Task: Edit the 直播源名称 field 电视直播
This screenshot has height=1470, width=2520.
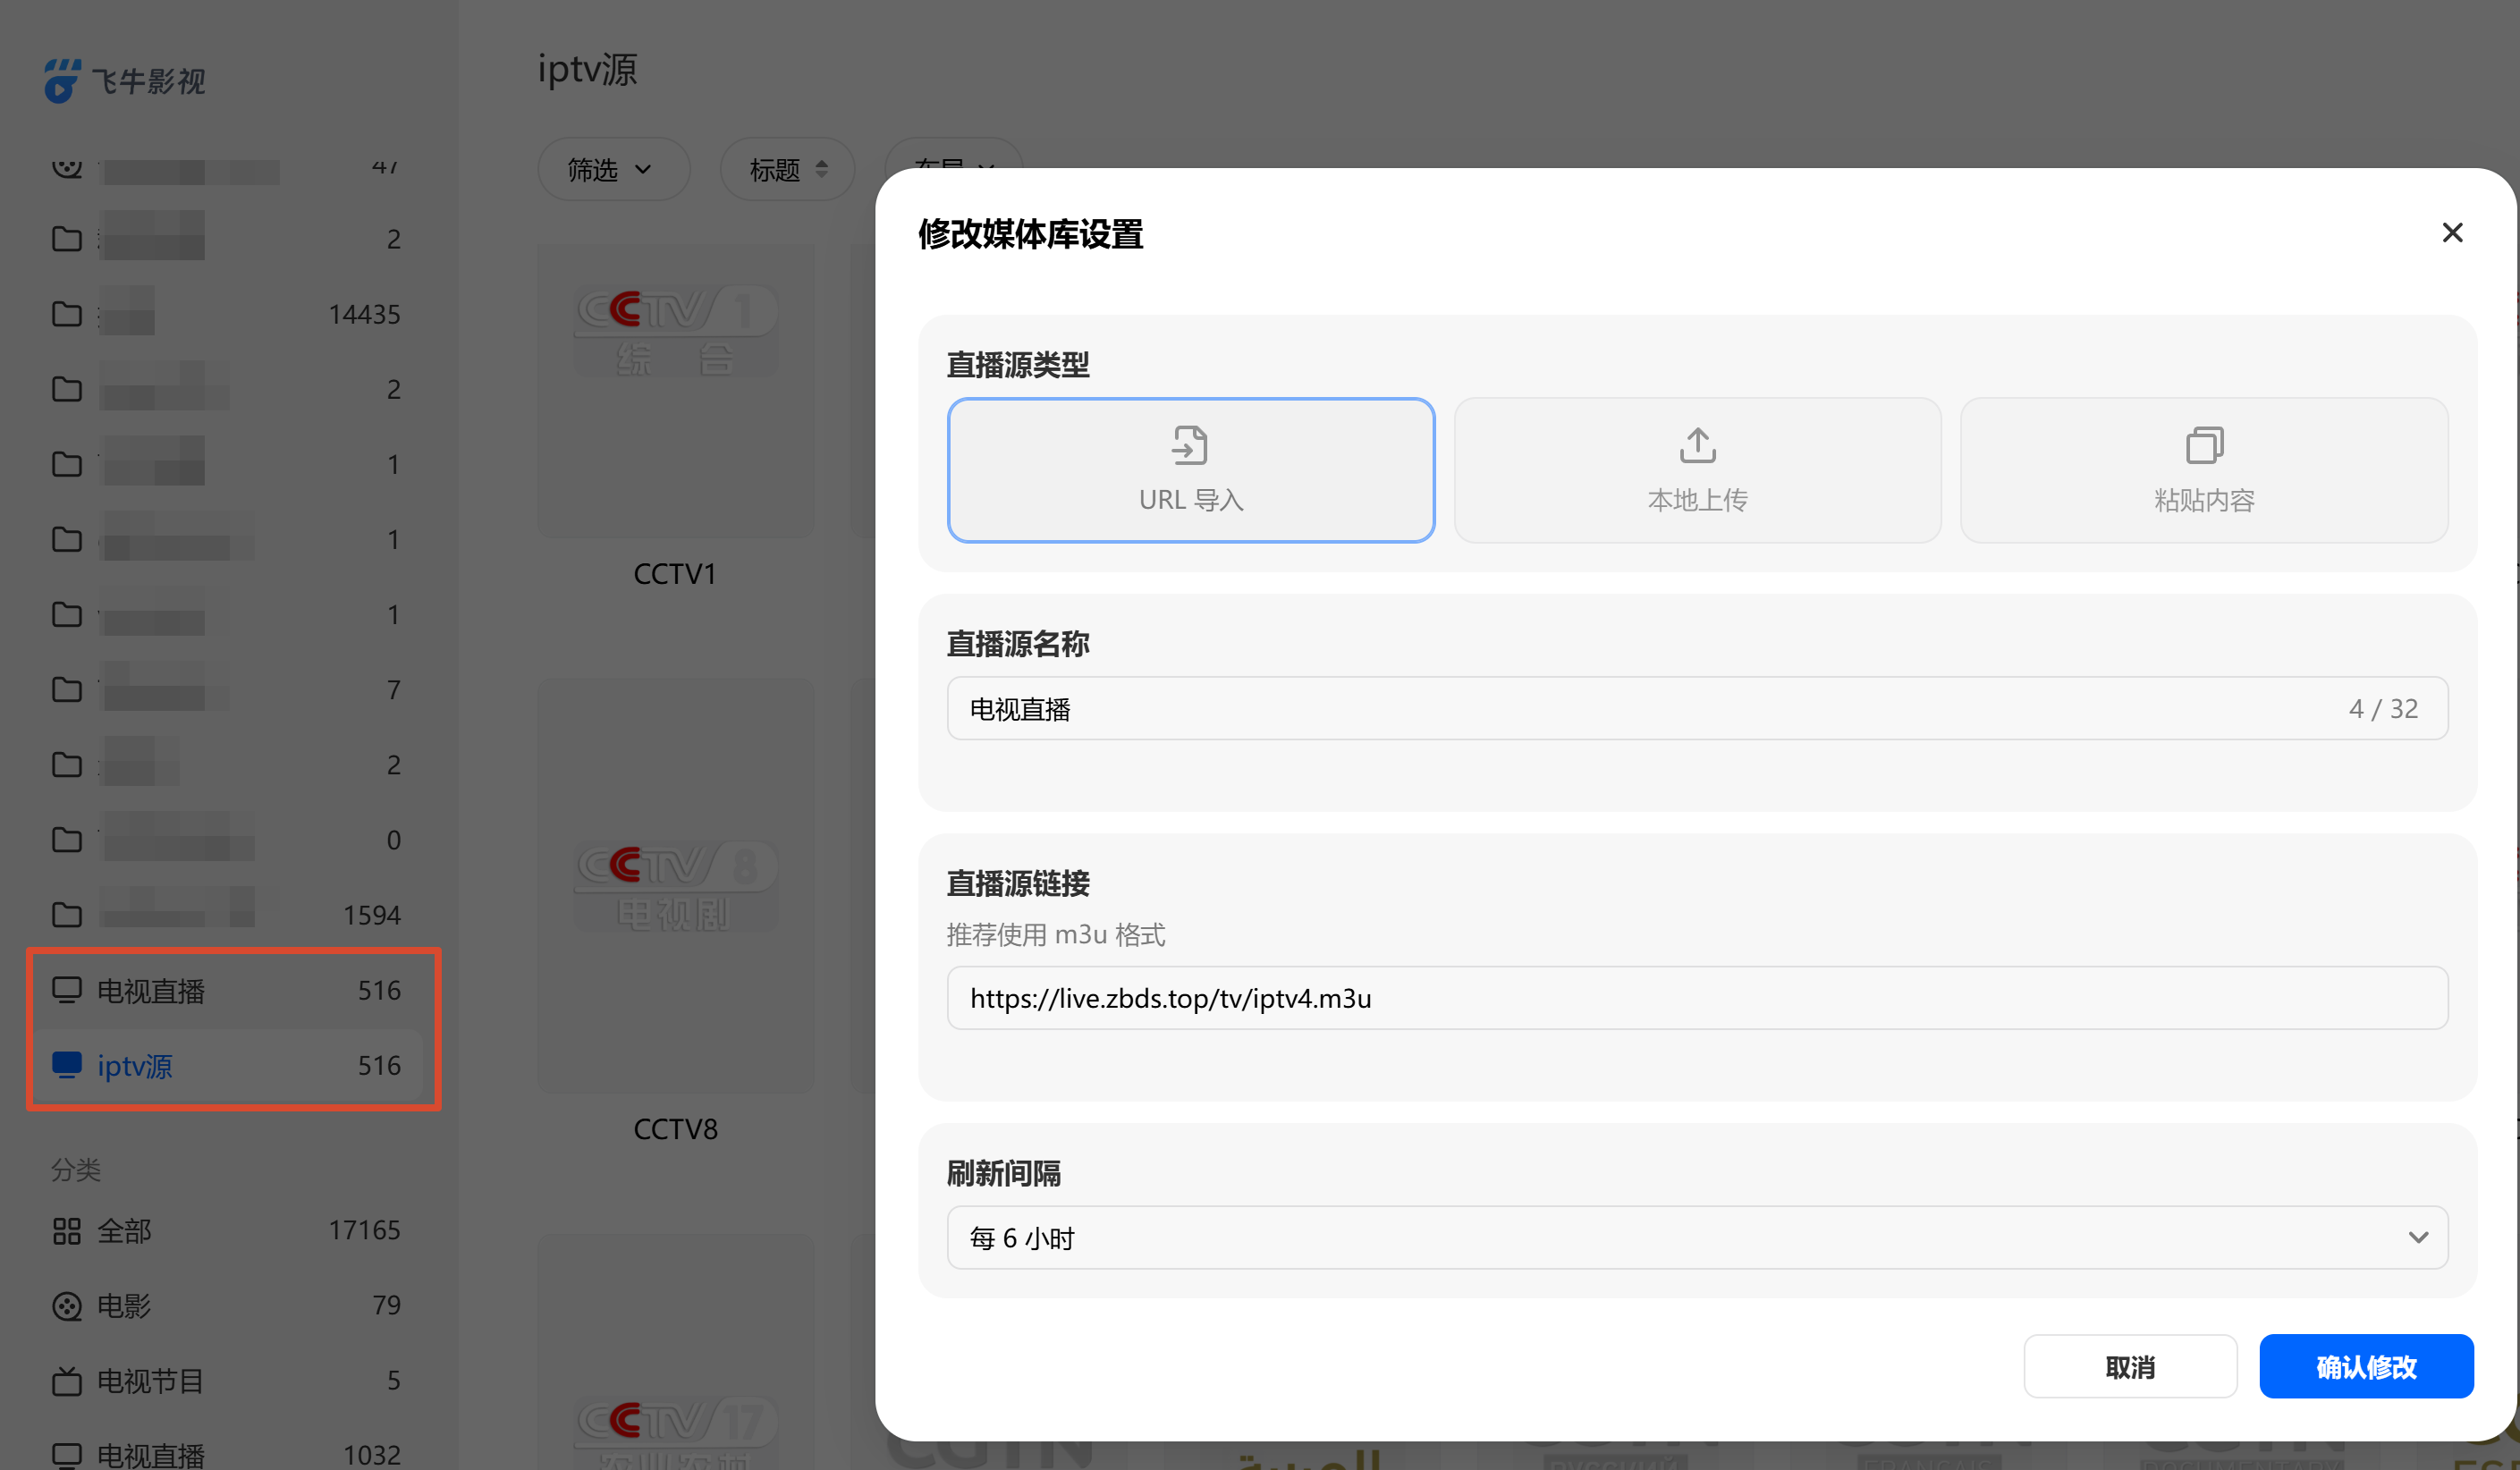Action: 1697,709
